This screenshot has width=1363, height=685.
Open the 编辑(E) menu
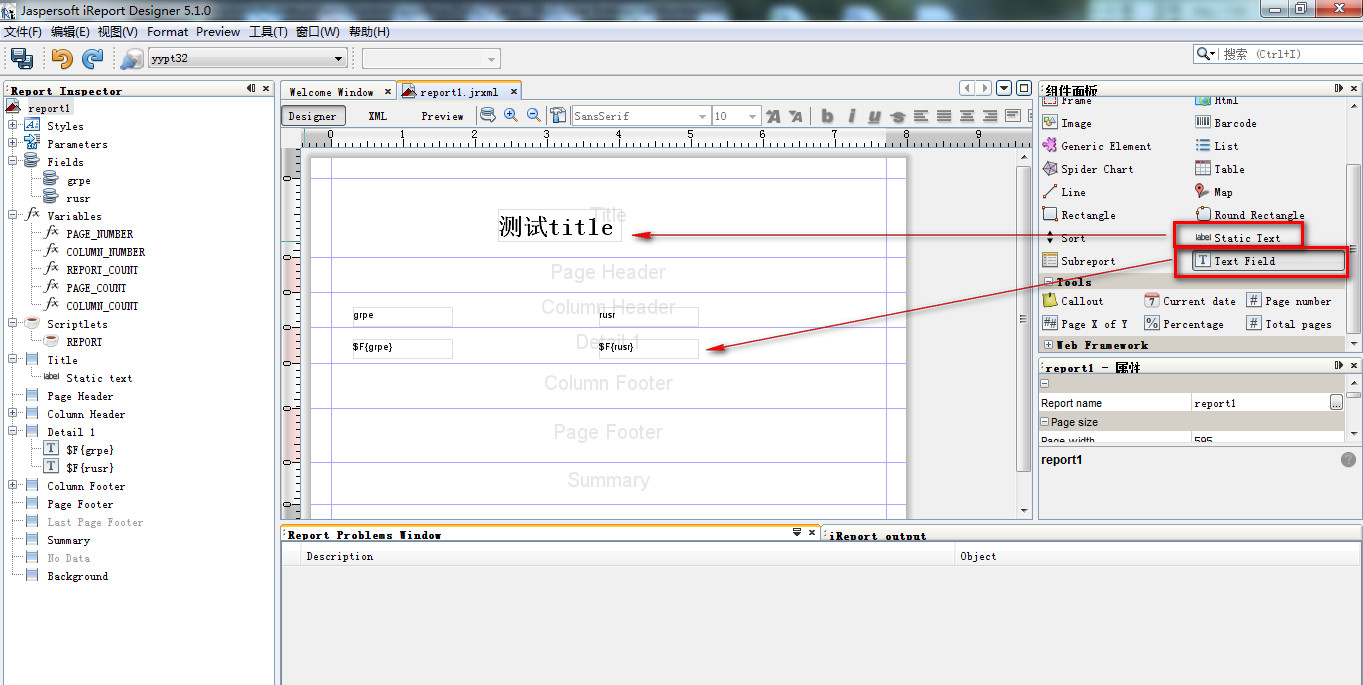[70, 32]
